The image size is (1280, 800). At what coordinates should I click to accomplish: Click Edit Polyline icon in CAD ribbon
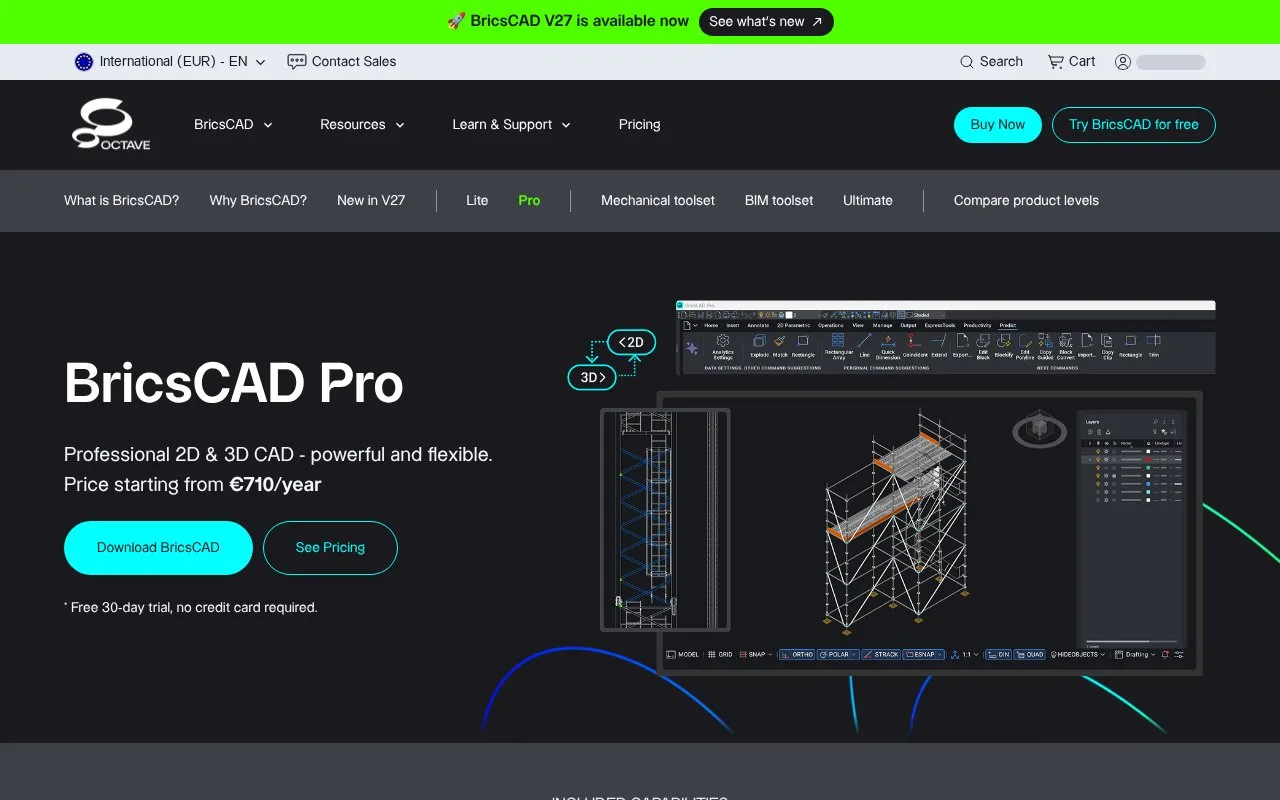(x=1025, y=347)
